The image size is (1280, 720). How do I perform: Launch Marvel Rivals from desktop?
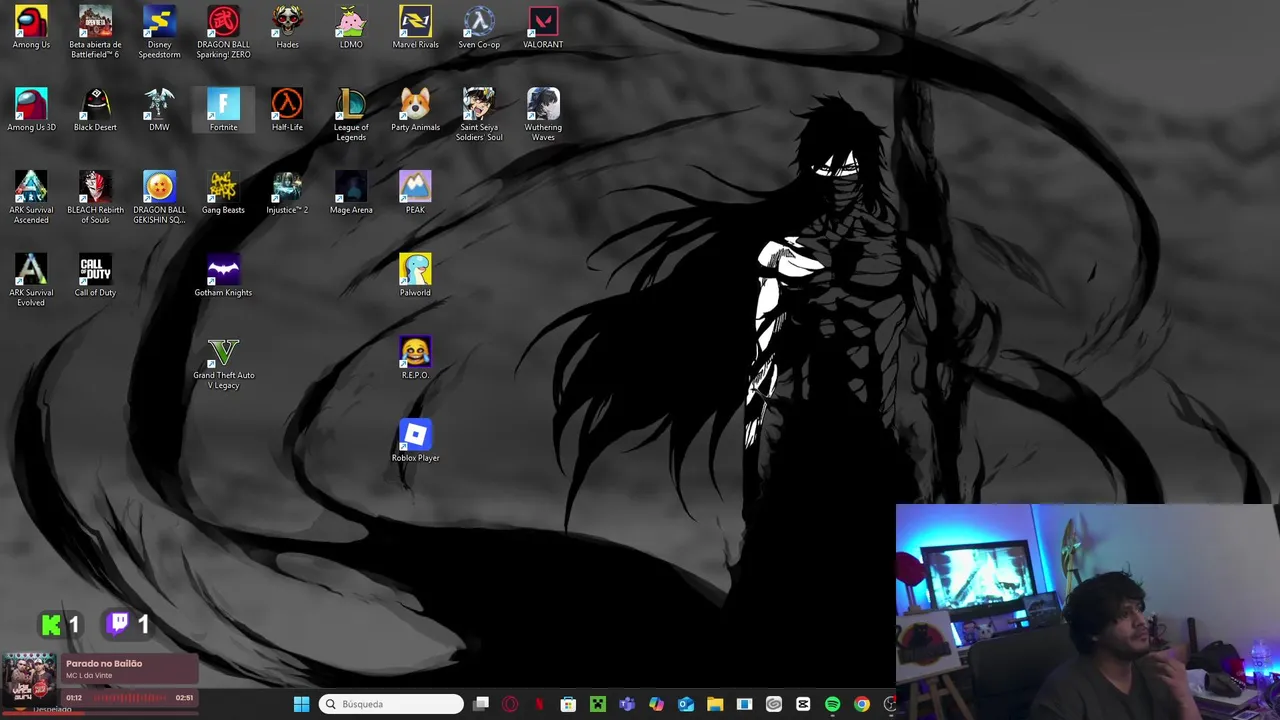[415, 28]
